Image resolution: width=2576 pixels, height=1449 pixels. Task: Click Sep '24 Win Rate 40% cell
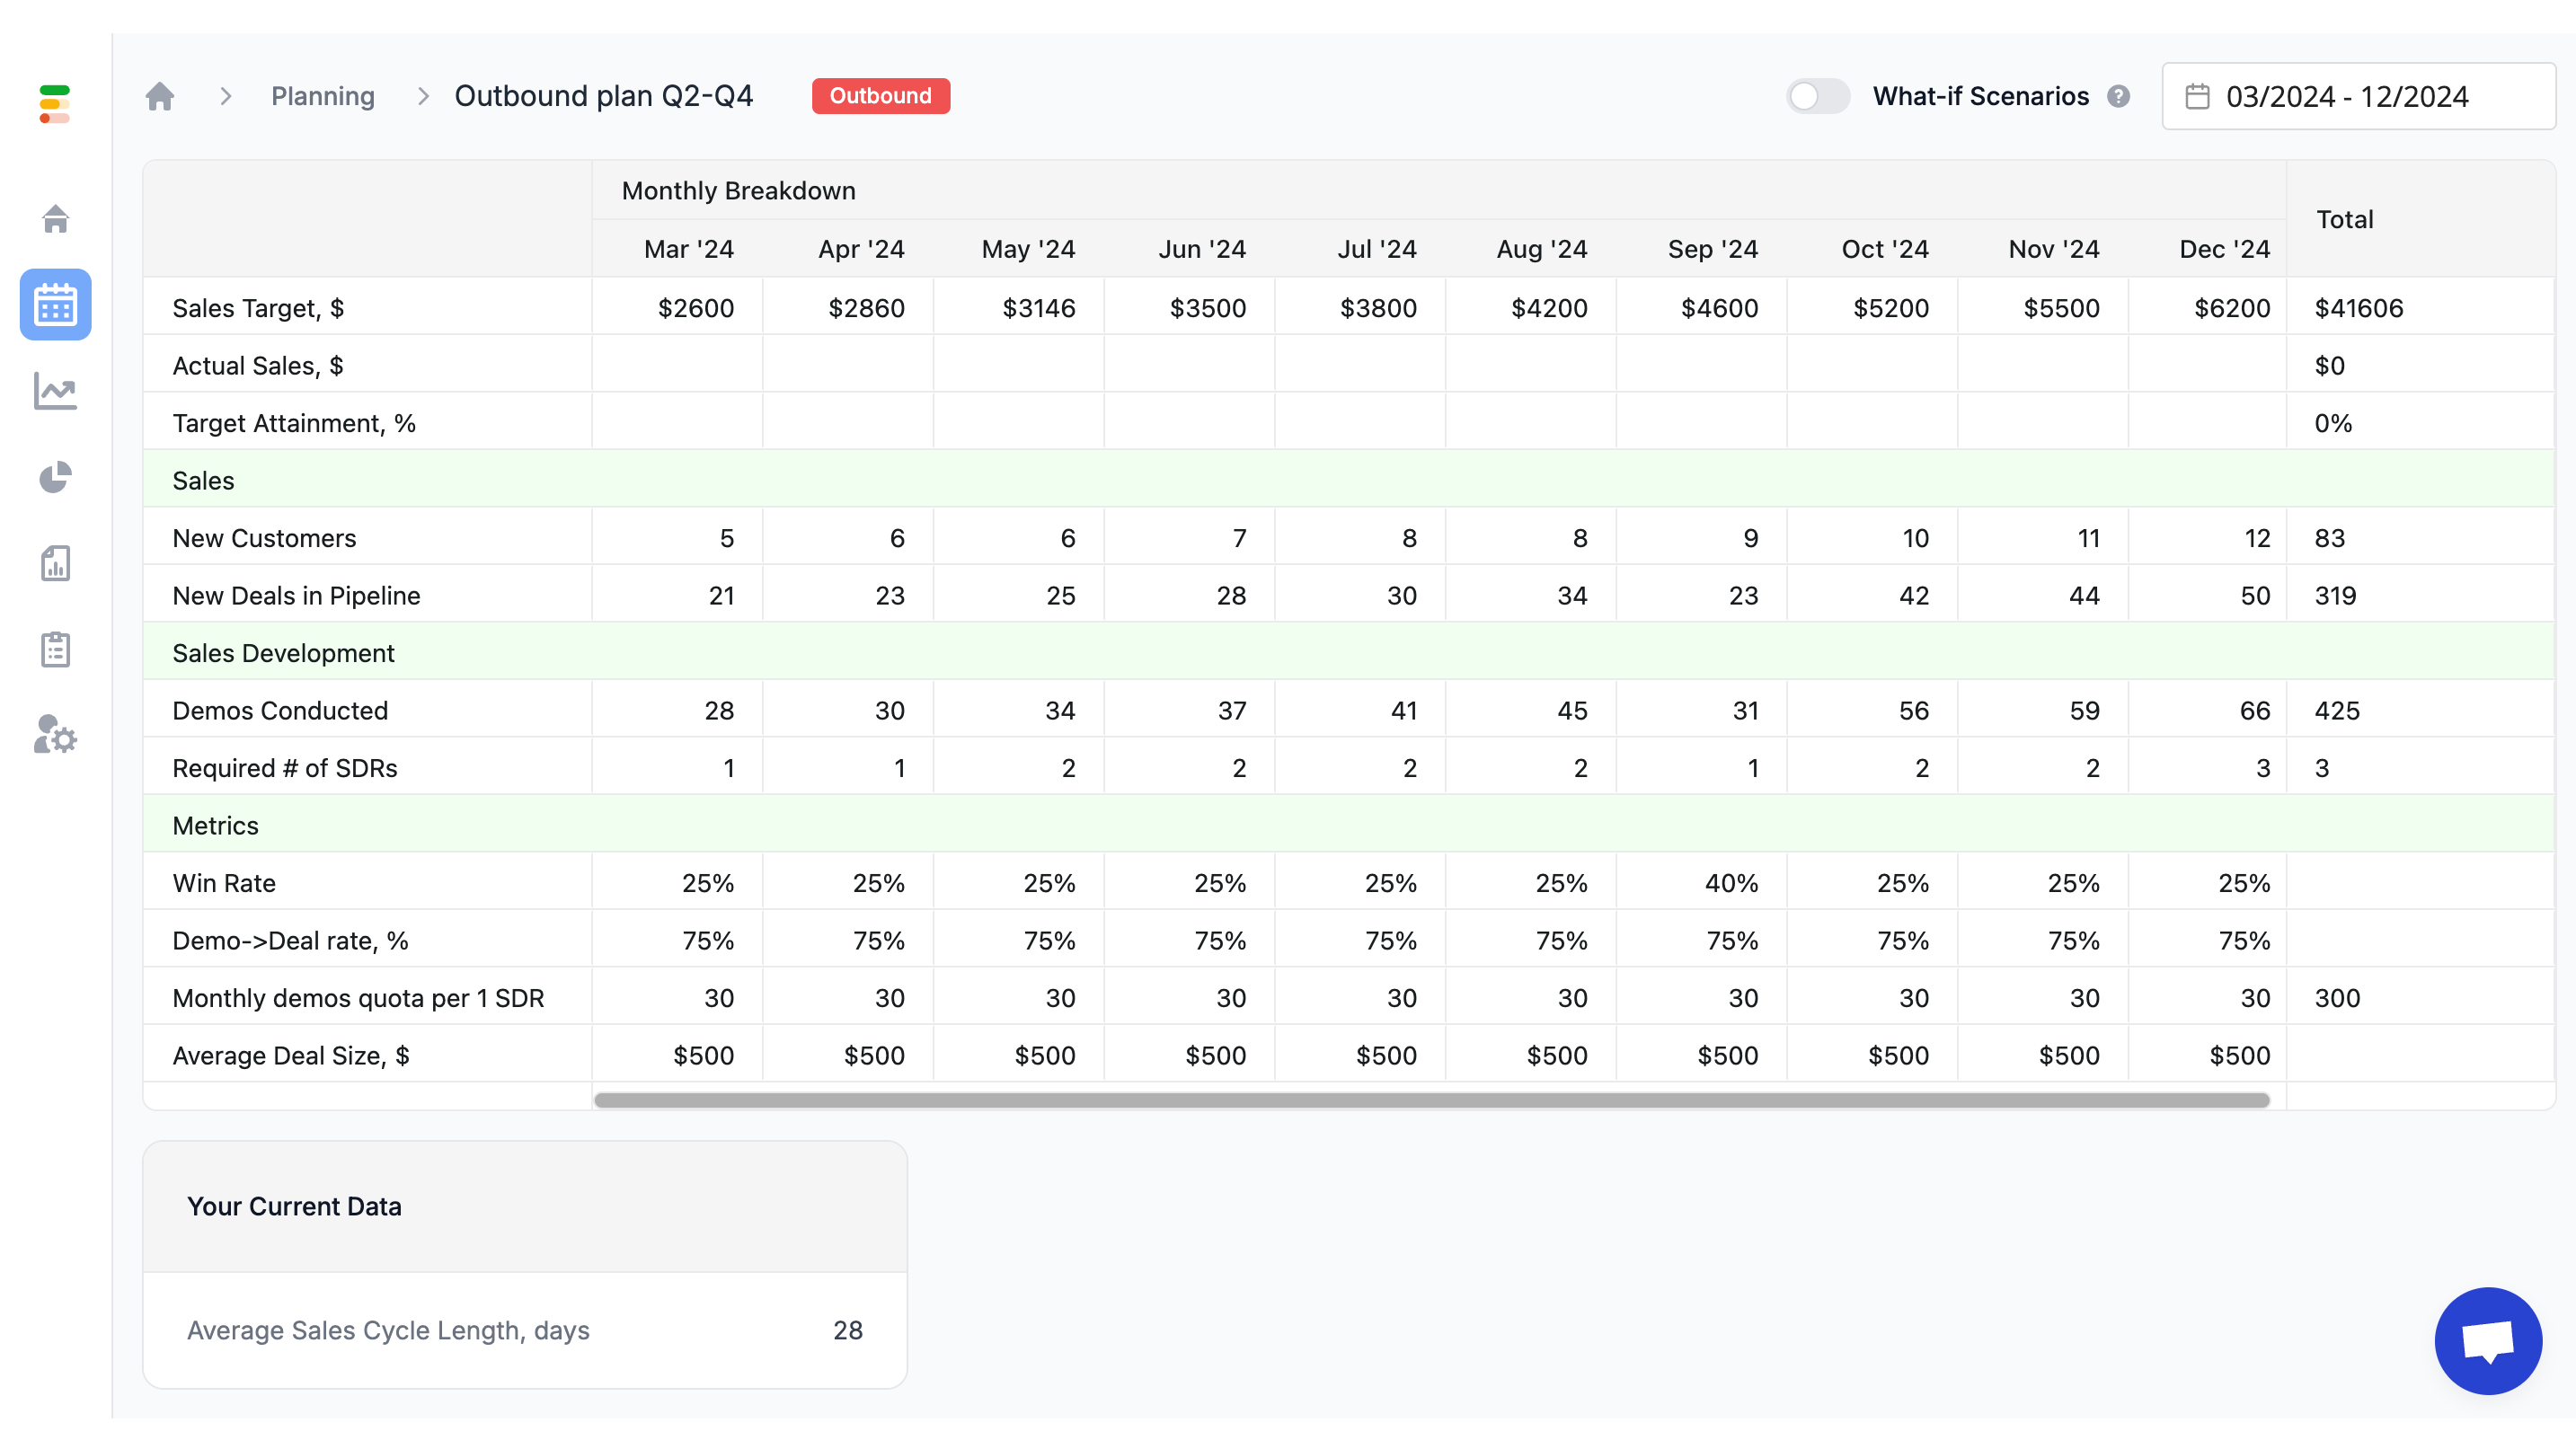(x=1731, y=883)
